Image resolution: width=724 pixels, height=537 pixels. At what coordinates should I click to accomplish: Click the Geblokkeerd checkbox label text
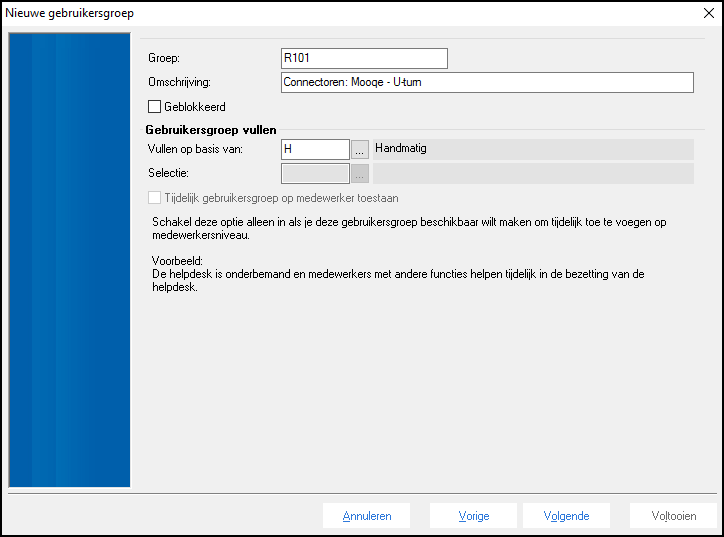pos(195,106)
